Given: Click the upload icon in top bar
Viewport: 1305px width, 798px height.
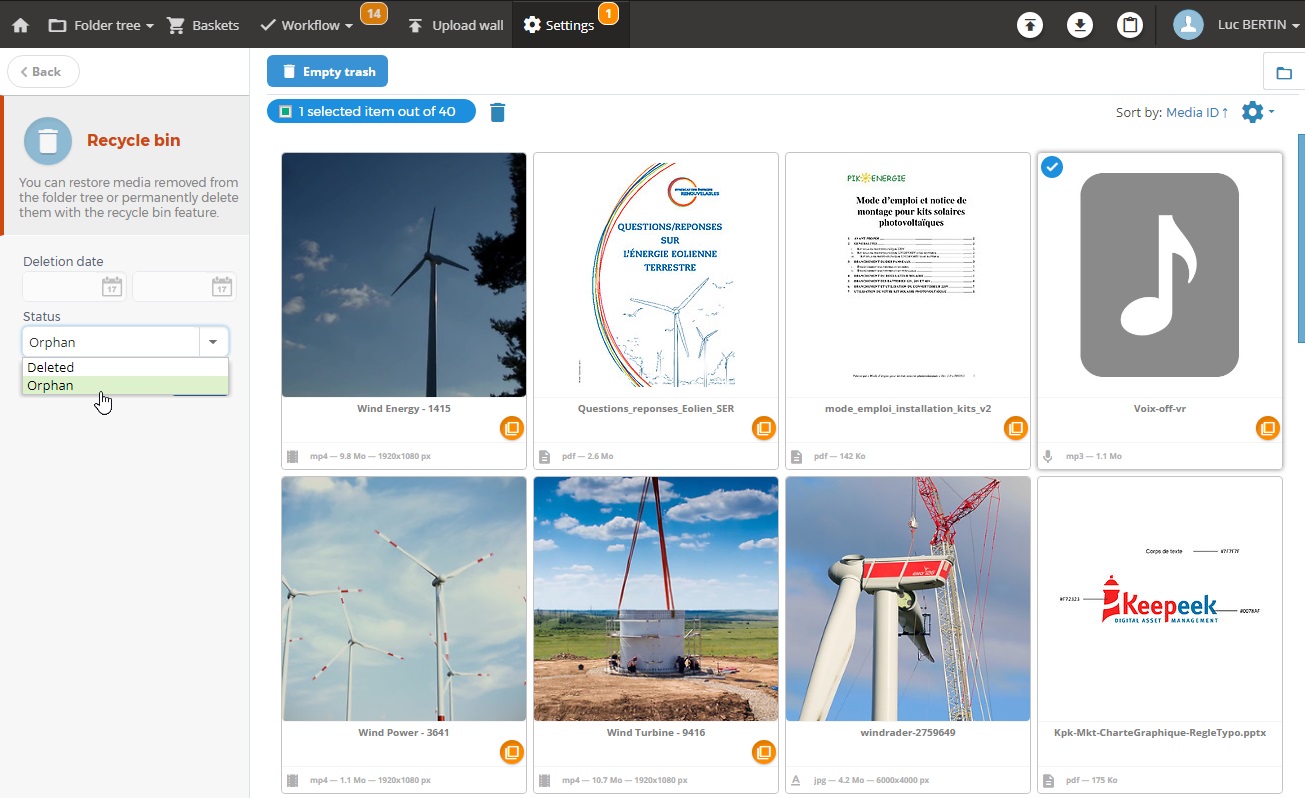Looking at the screenshot, I should (x=1030, y=25).
